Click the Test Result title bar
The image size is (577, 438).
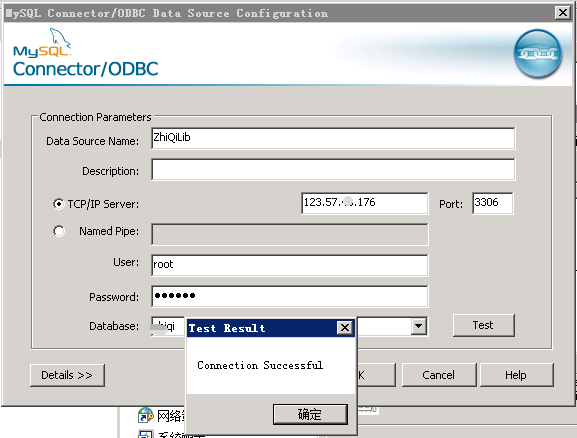pos(271,328)
